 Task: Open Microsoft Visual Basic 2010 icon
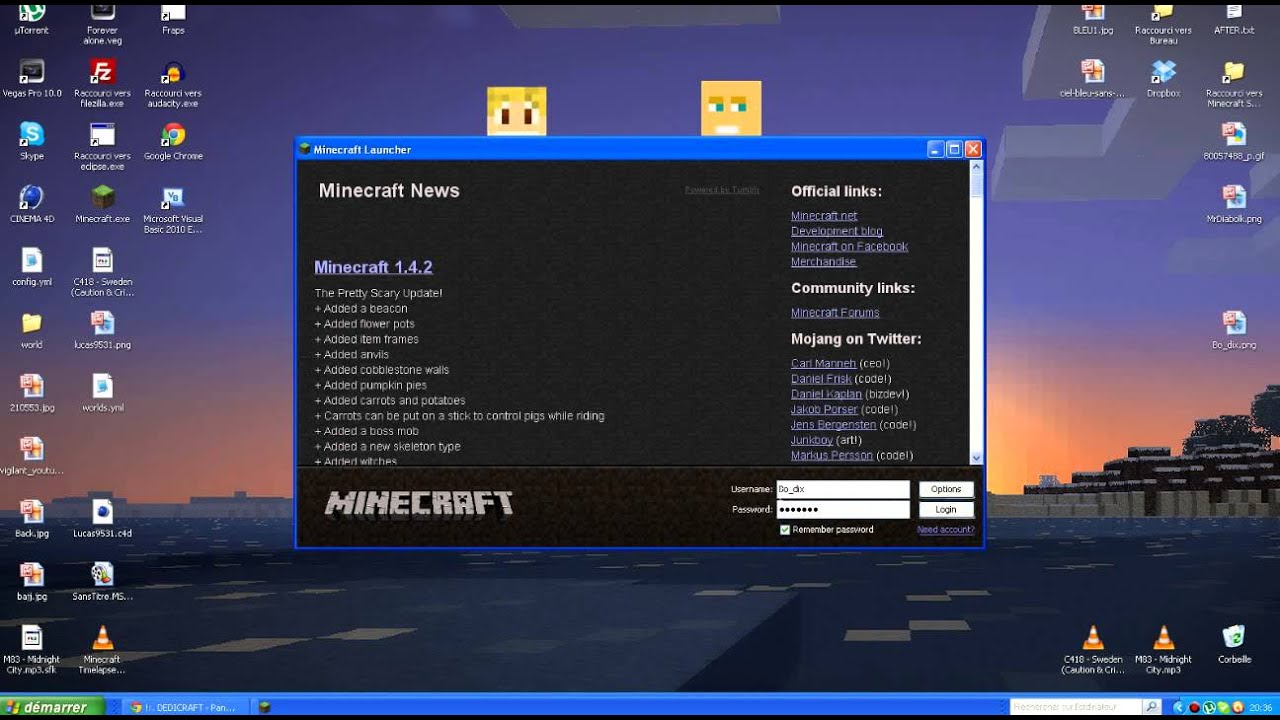tap(173, 209)
